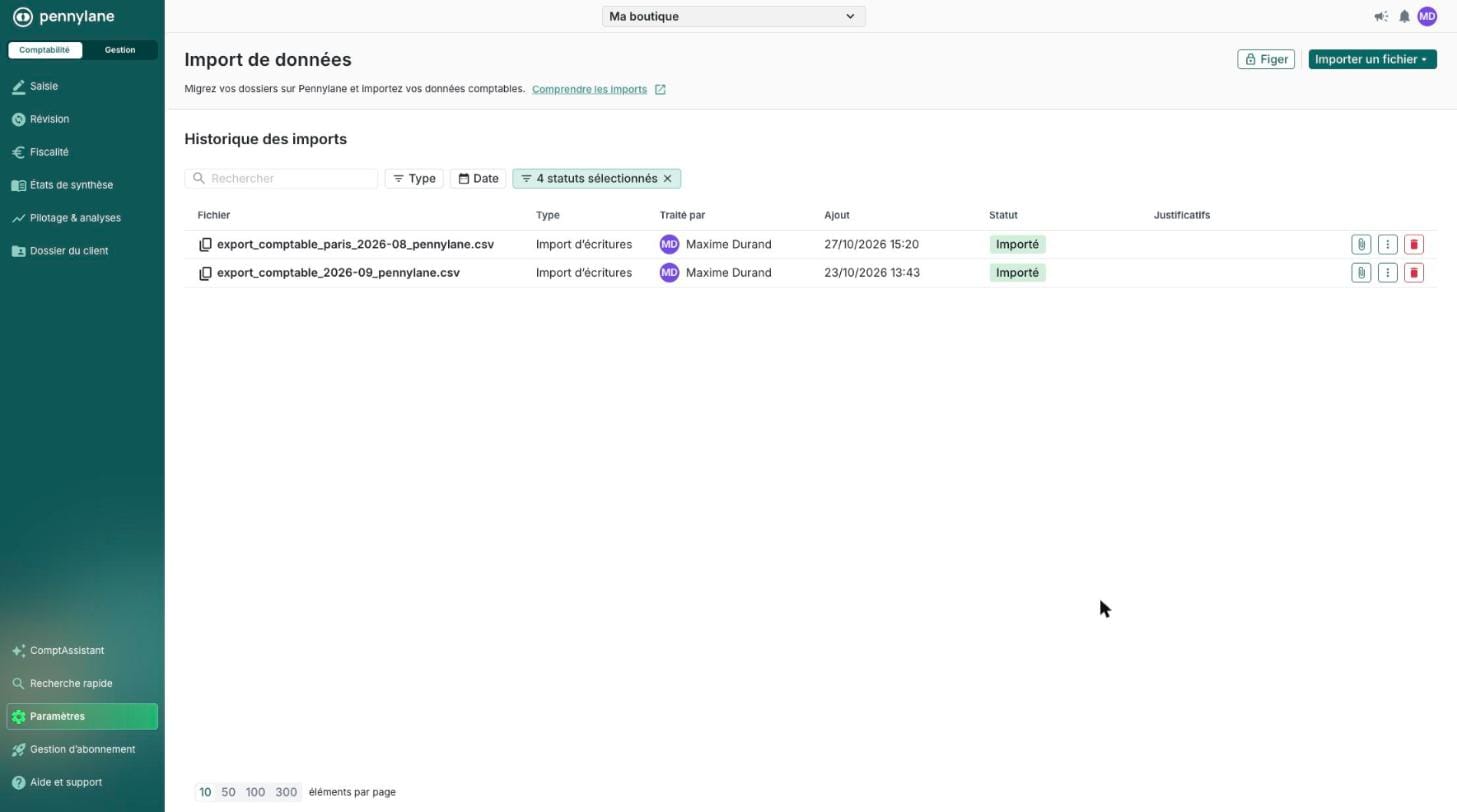Open the Date filter
The height and width of the screenshot is (812, 1457).
478,179
